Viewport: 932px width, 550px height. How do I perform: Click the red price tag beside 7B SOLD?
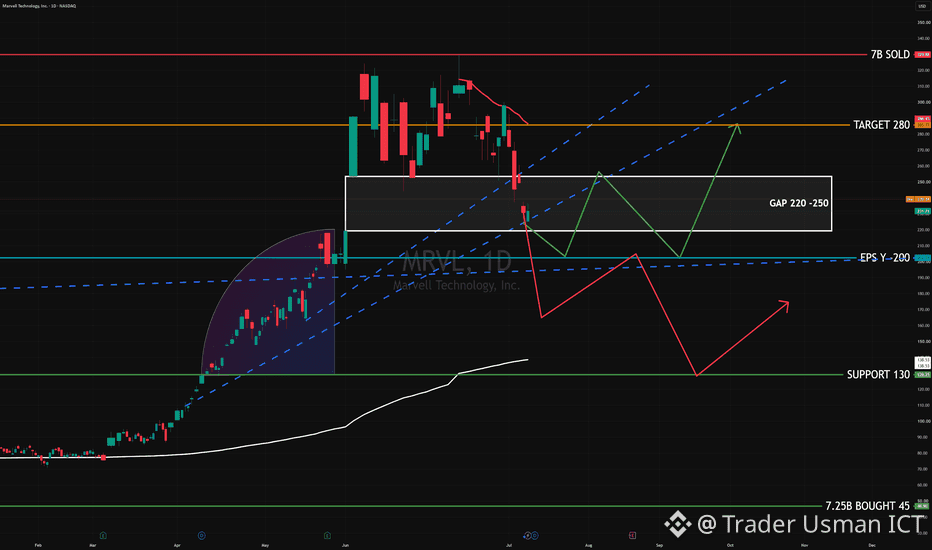point(922,55)
